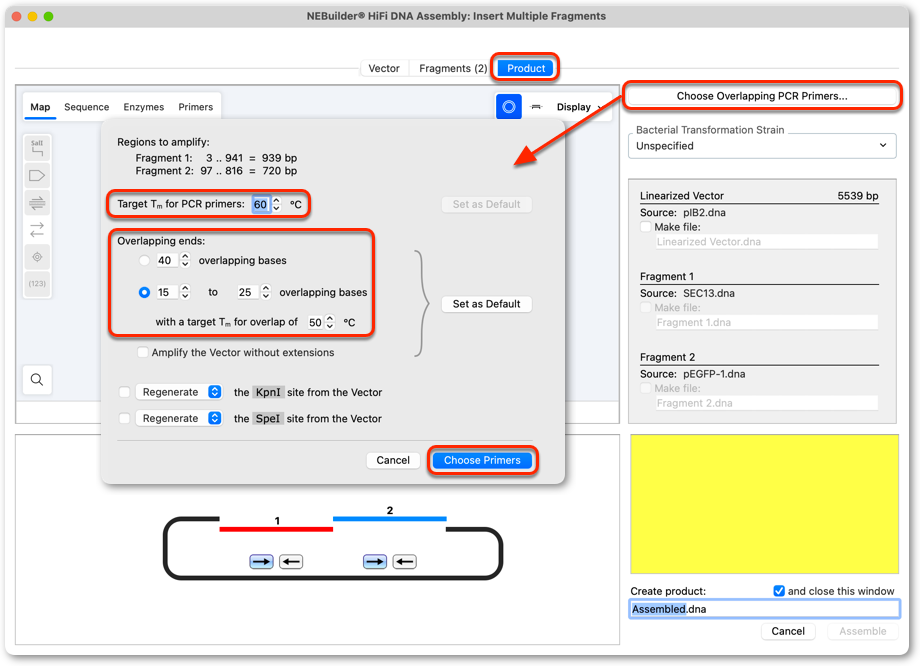Adjust the 25 maximum overlap stepper

[x=266, y=292]
